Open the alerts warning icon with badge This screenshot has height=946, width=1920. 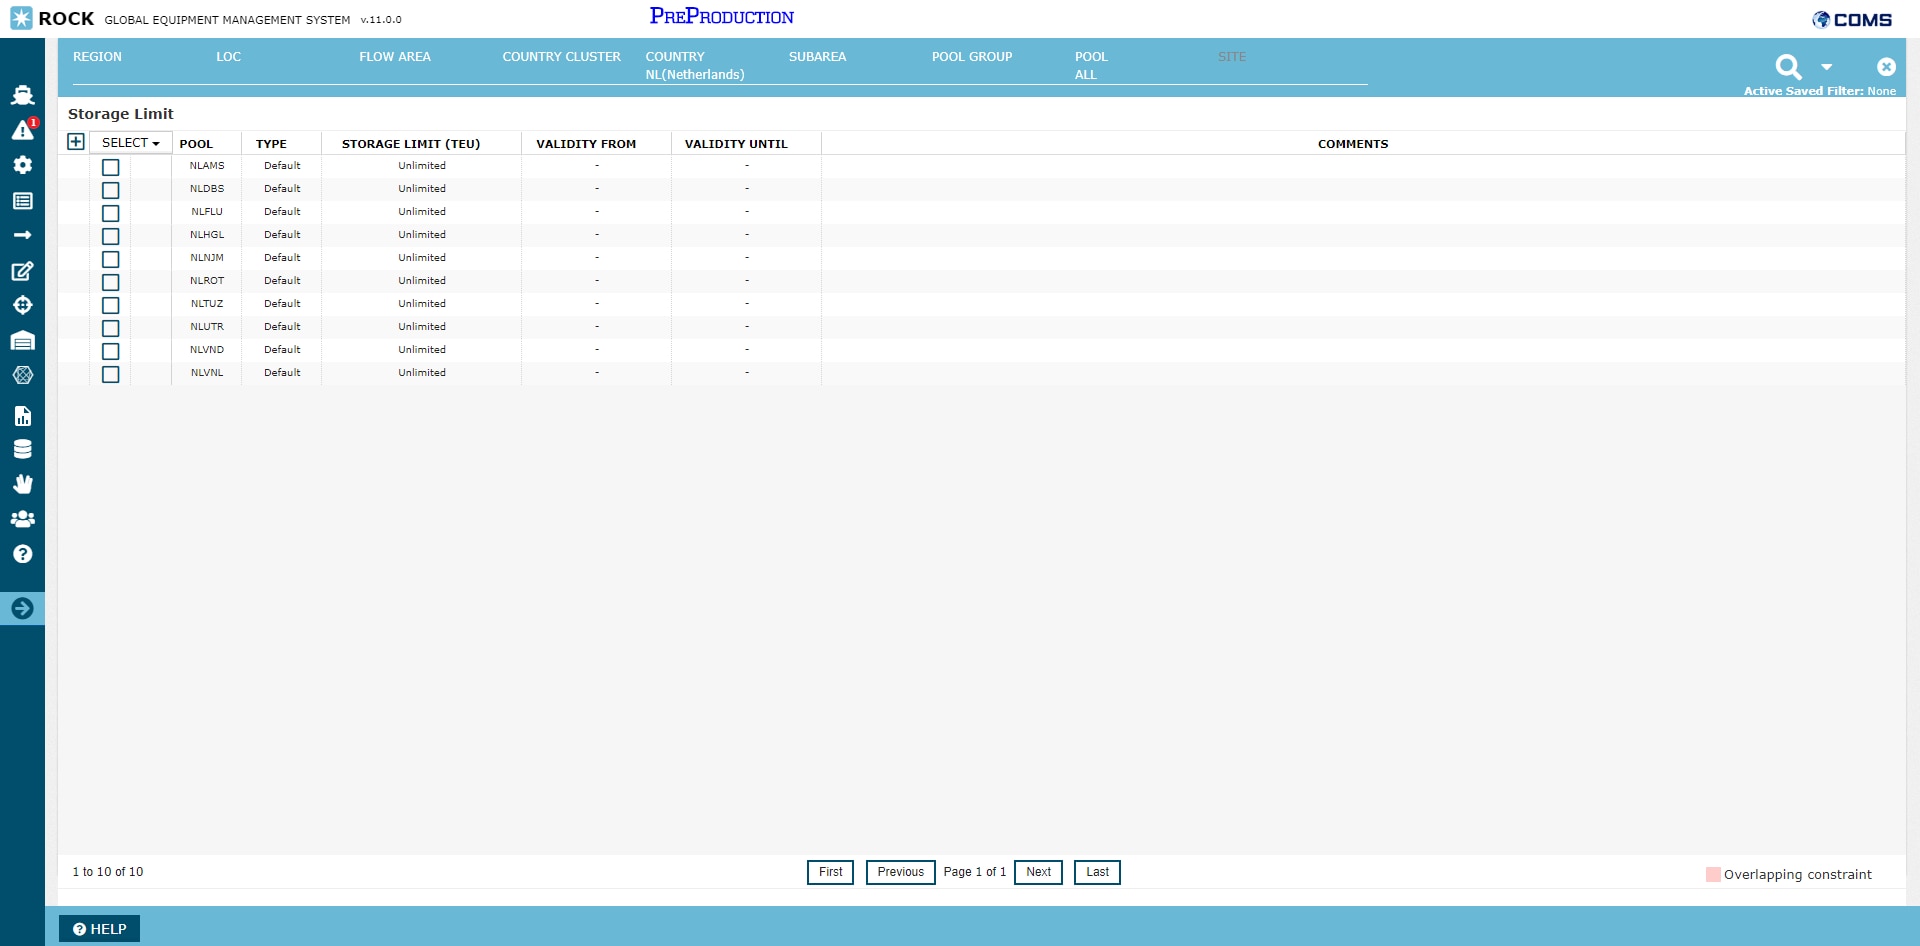click(x=22, y=130)
